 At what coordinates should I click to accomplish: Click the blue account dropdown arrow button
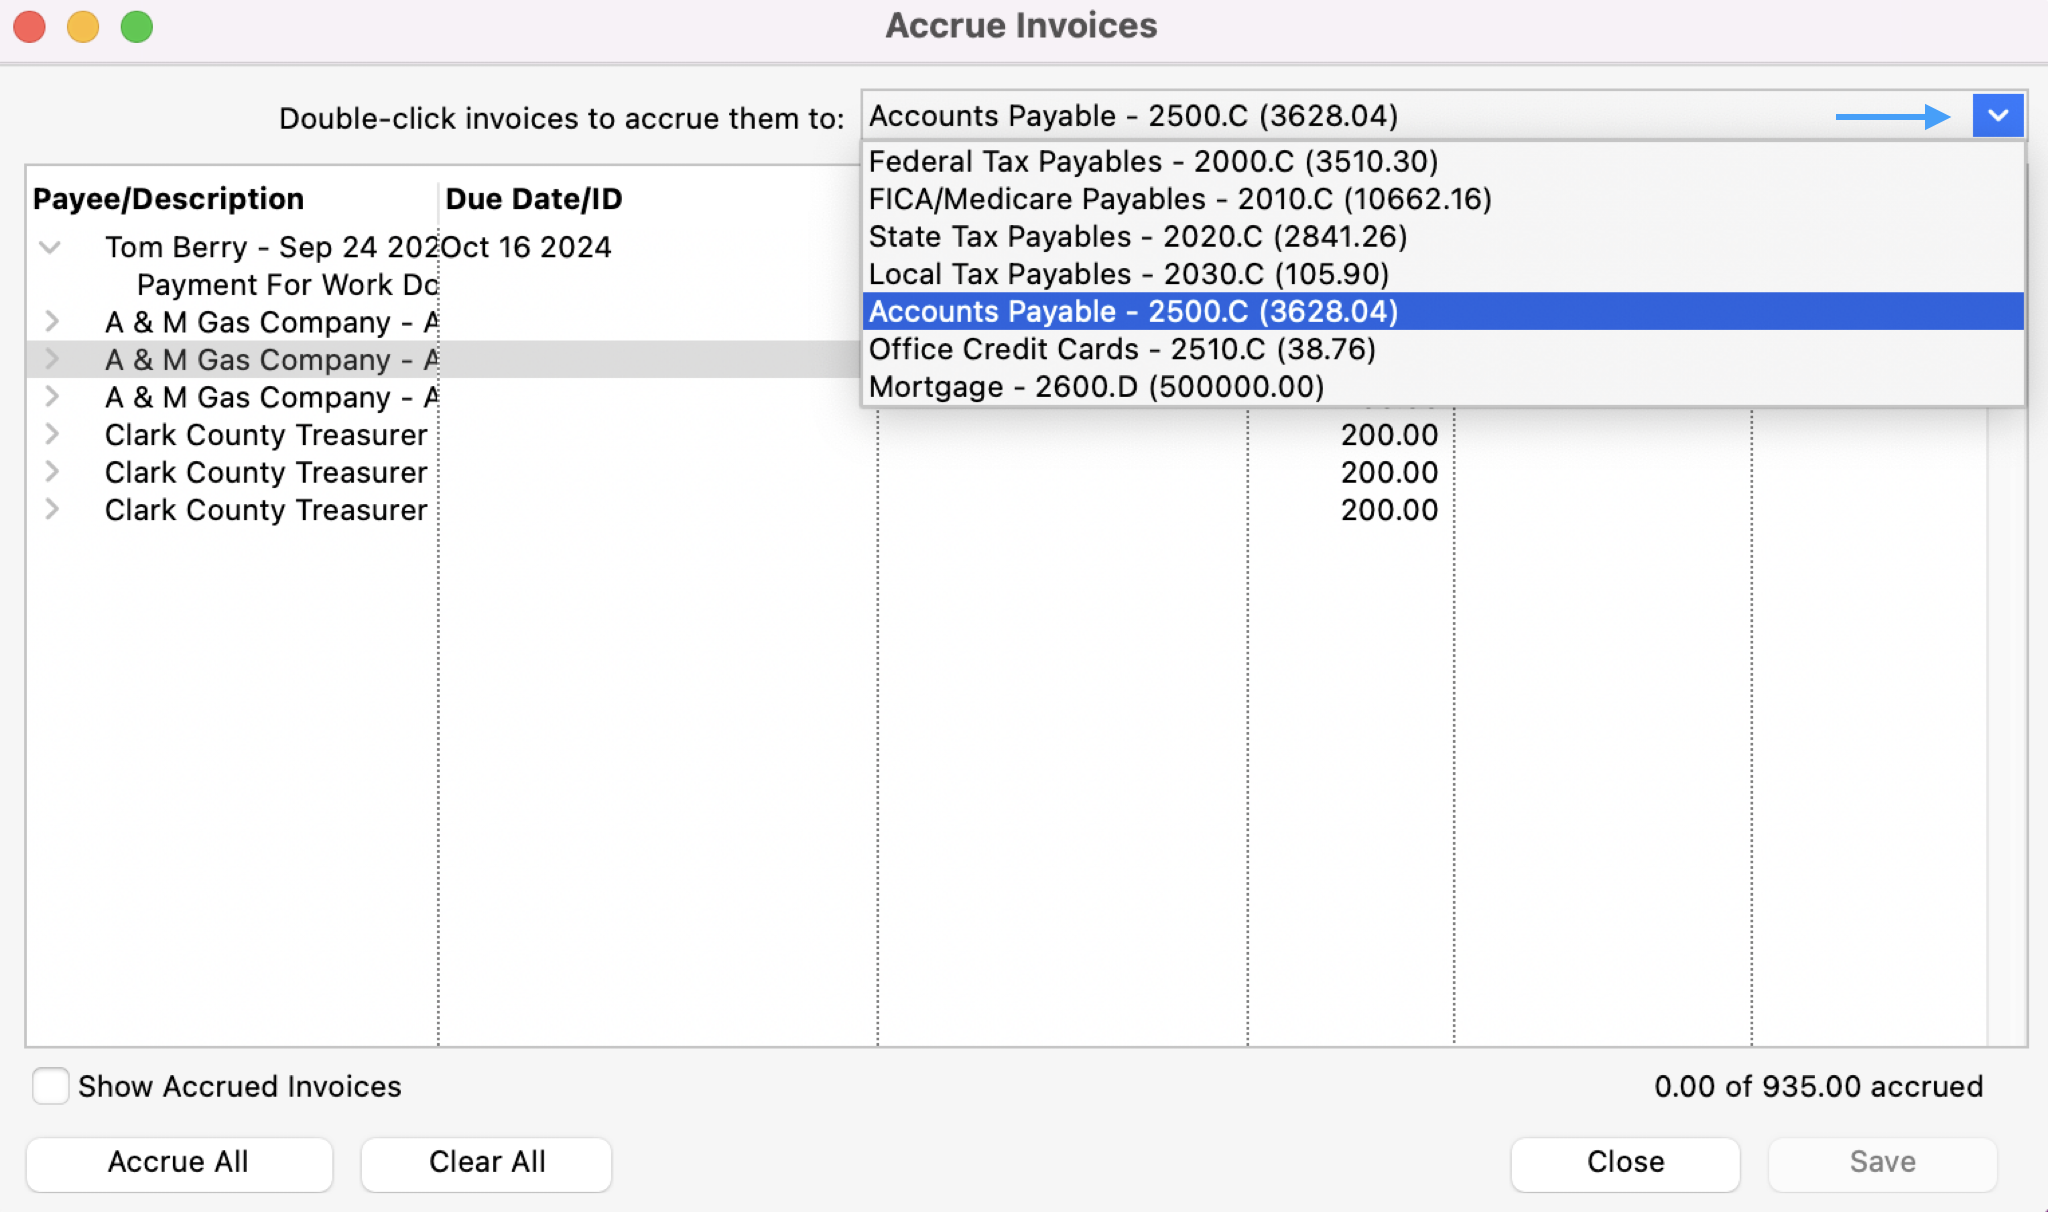1997,116
